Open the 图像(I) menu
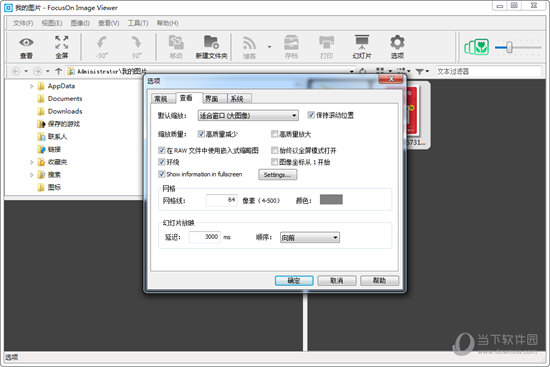The width and height of the screenshot is (550, 367). click(x=80, y=23)
